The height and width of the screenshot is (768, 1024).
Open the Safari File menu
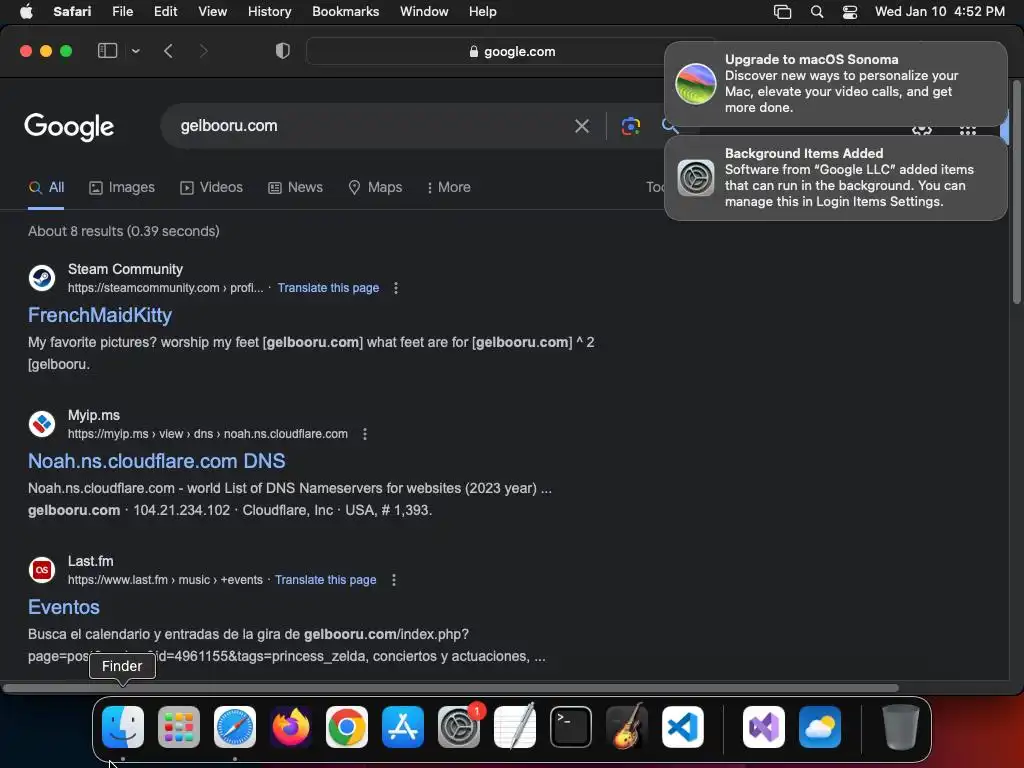tap(123, 12)
